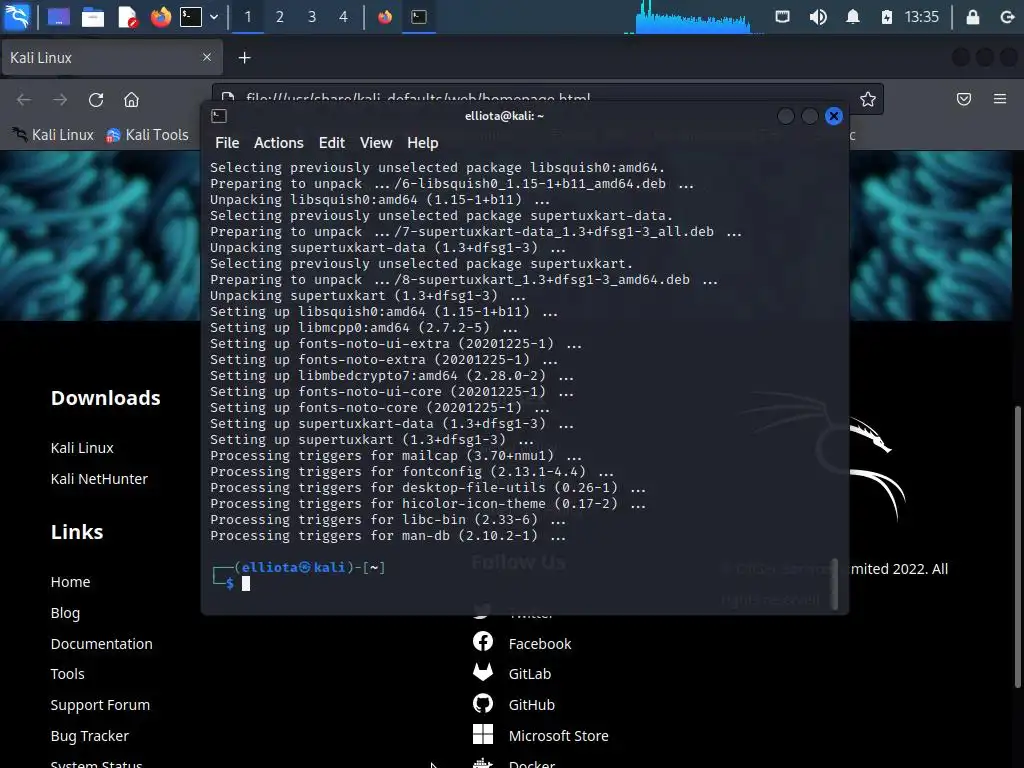Image resolution: width=1024 pixels, height=768 pixels.
Task: Open the Microsoft Store link
Action: pos(558,736)
